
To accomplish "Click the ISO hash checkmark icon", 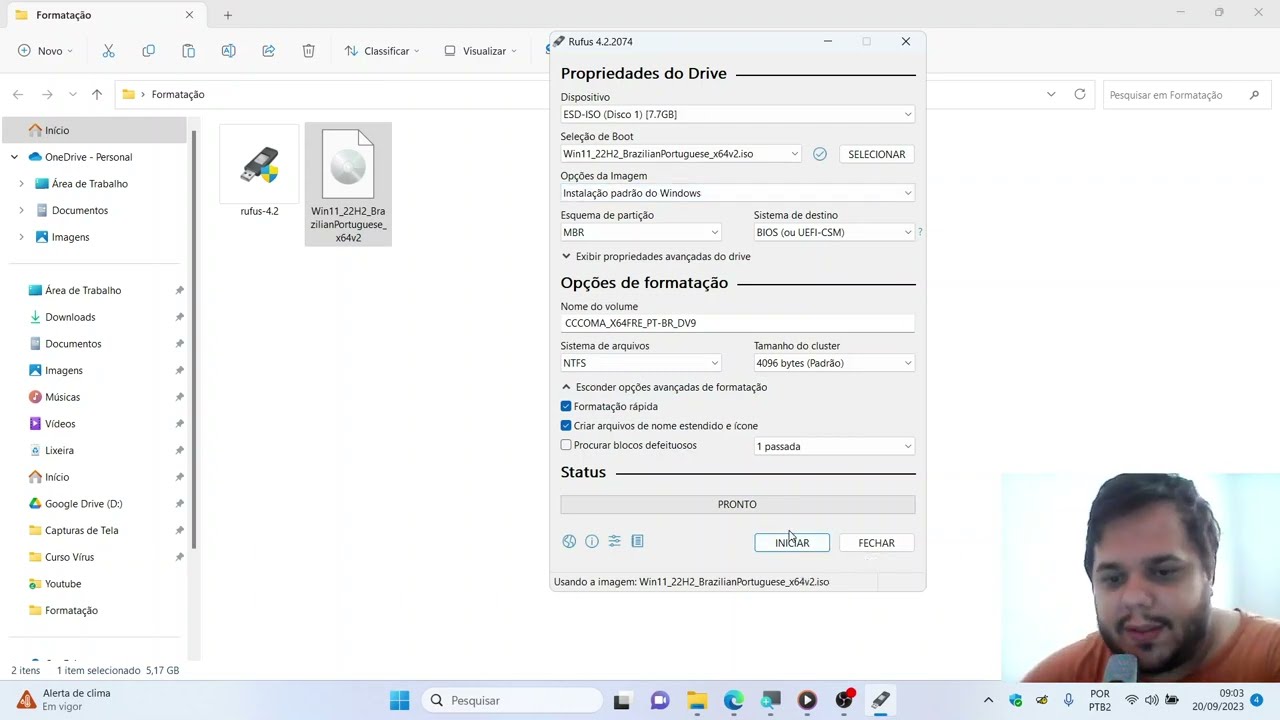I will 820,154.
